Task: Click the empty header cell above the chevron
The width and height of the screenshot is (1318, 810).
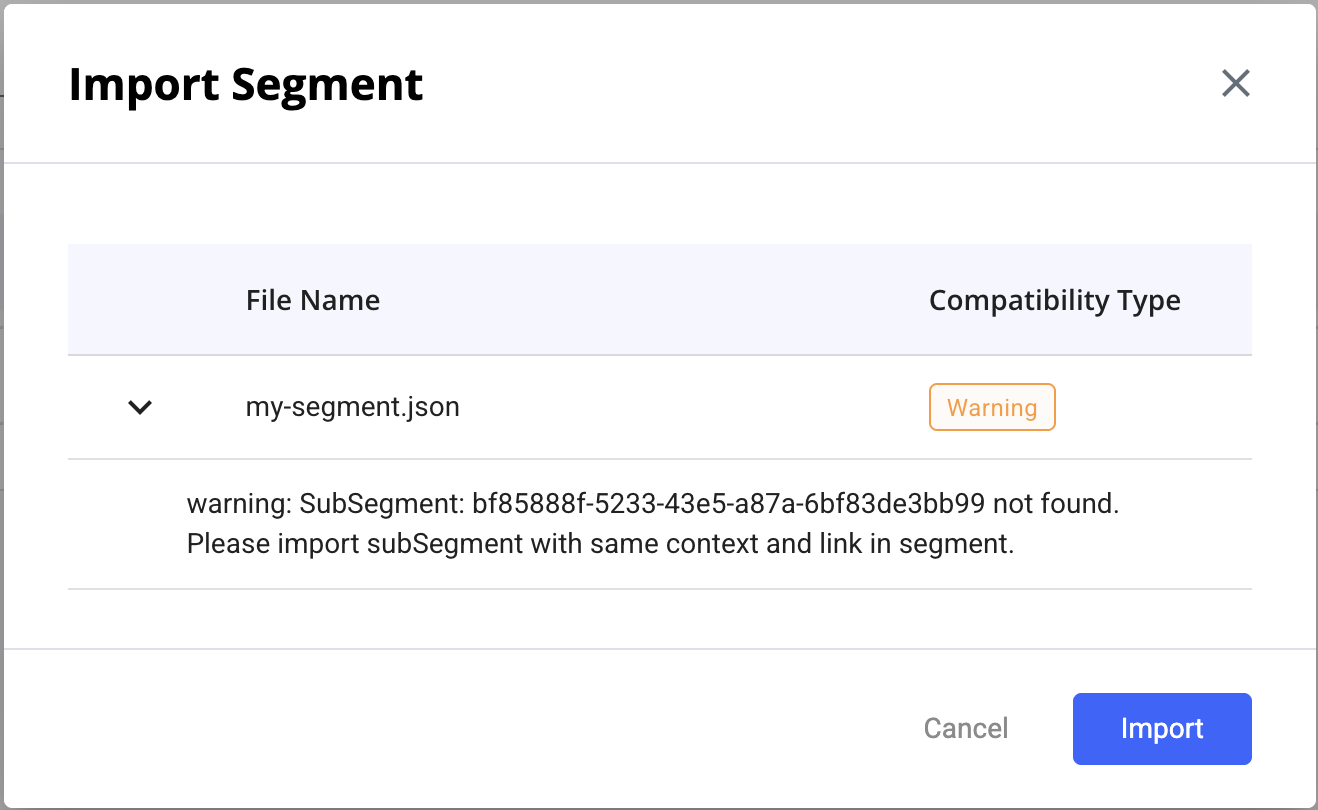Action: point(140,300)
